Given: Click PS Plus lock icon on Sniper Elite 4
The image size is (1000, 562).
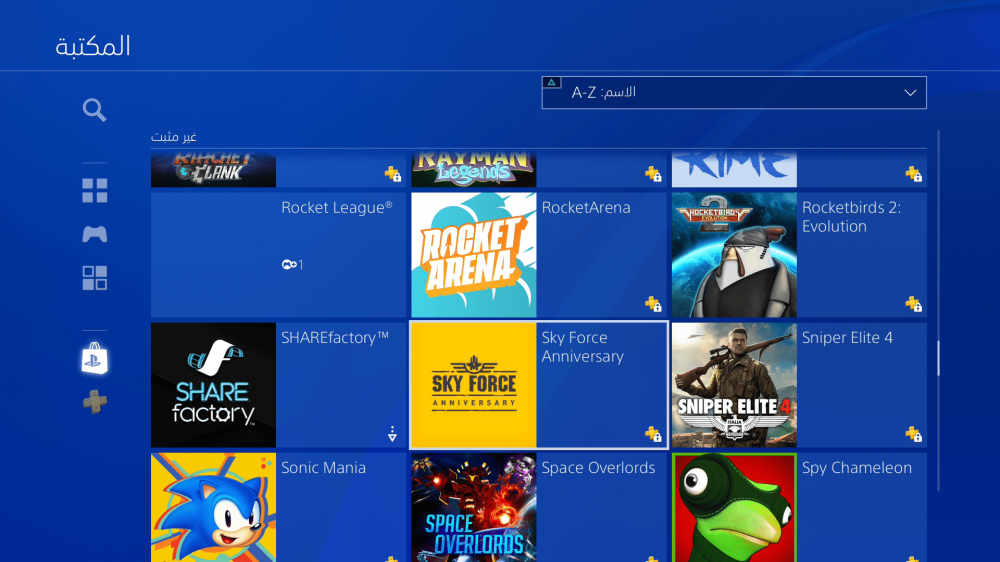Looking at the screenshot, I should (x=913, y=434).
